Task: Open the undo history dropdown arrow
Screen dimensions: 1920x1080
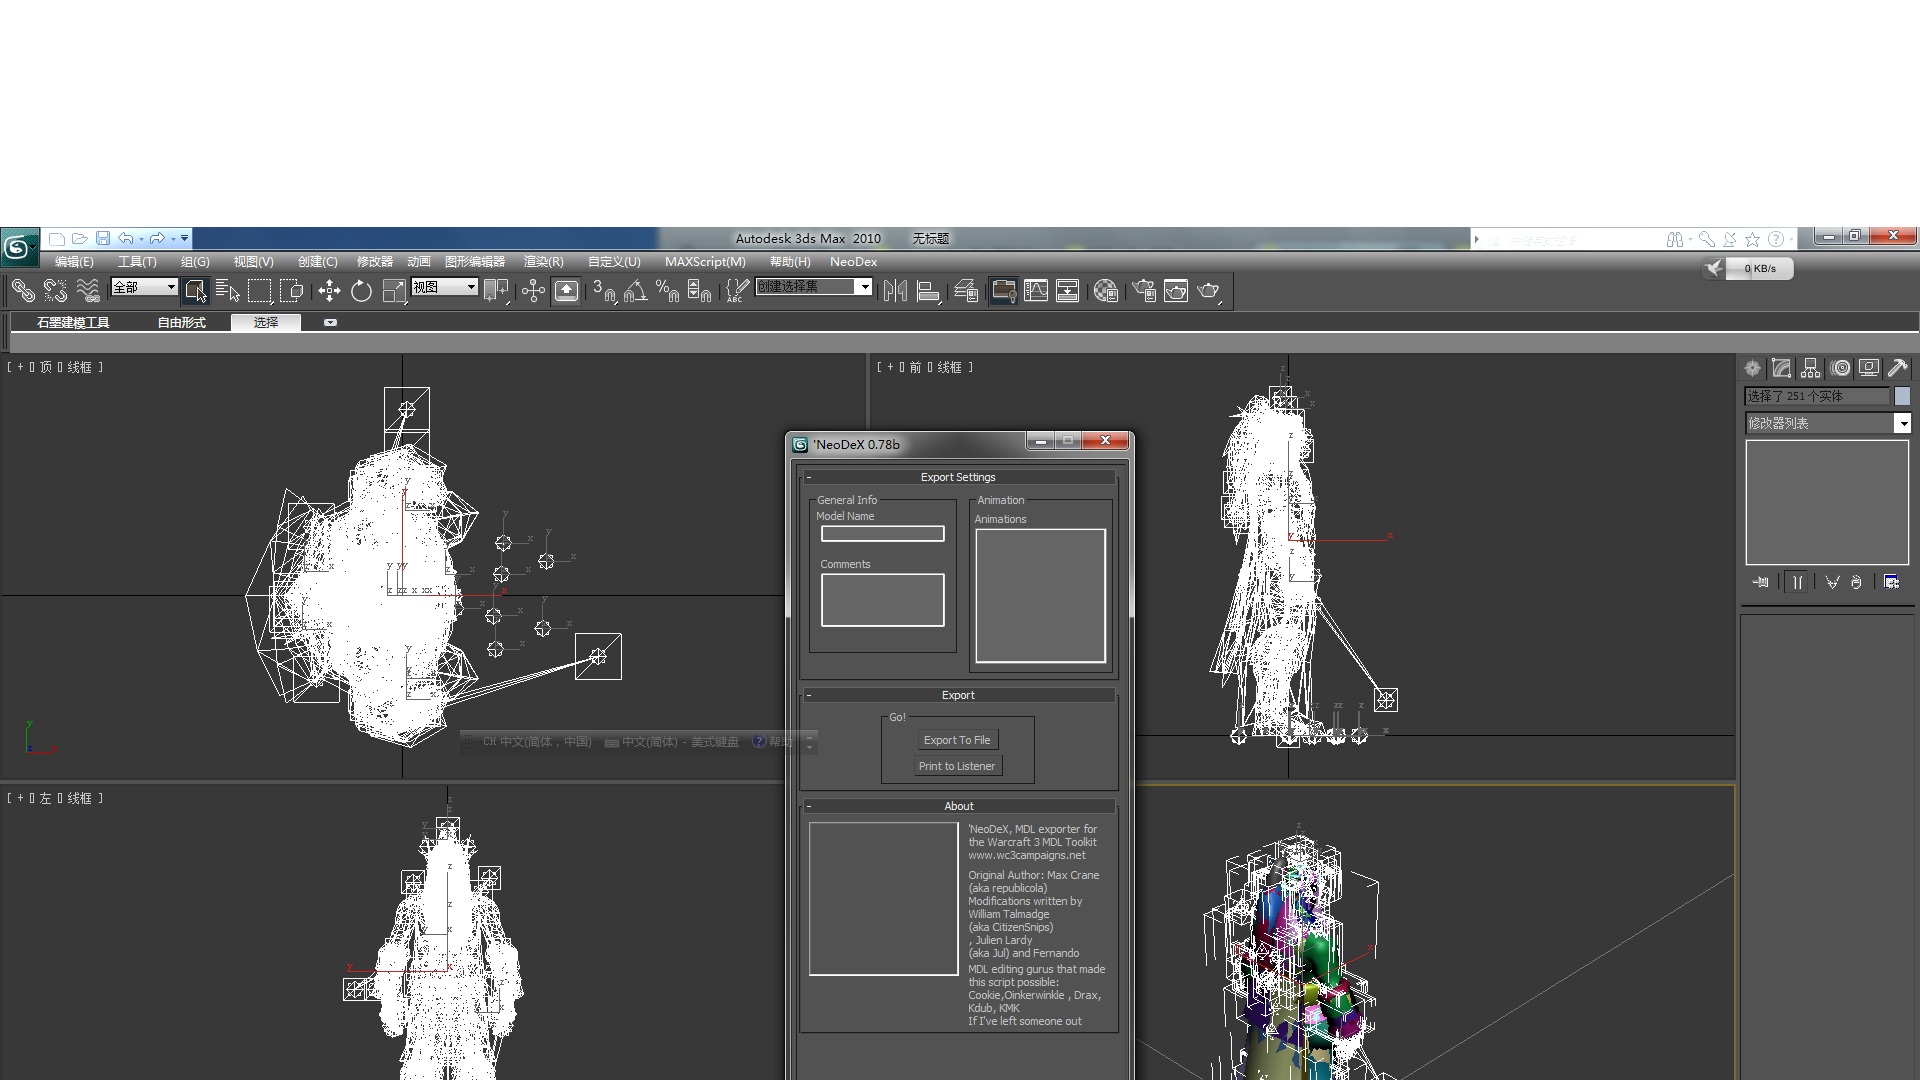Action: [141, 238]
